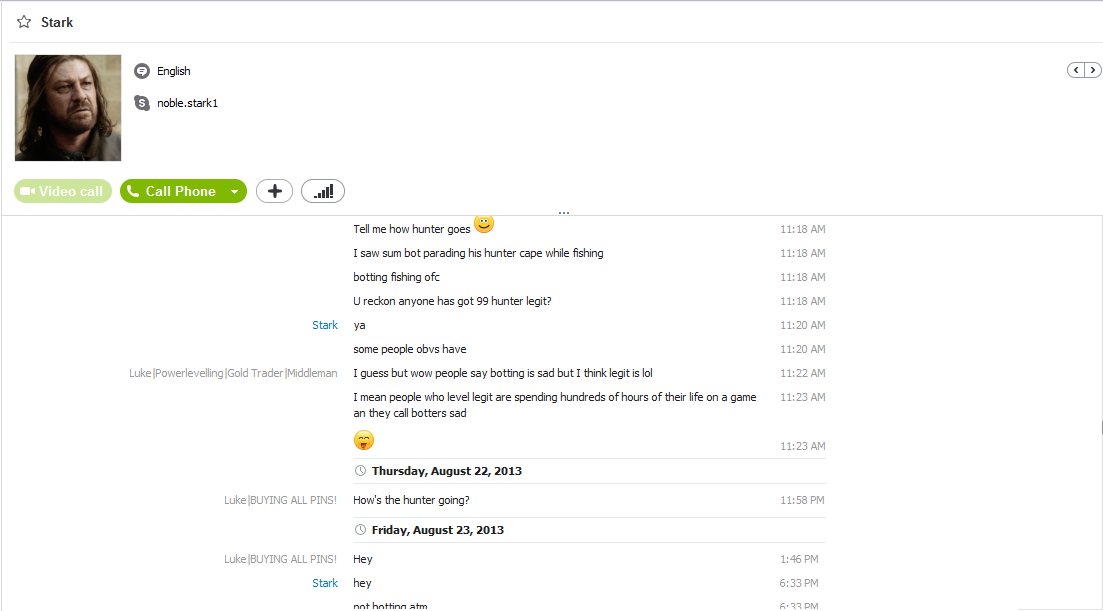This screenshot has height=611, width=1103.
Task: Click the smiley emoticon after hunter goes
Action: point(484,224)
